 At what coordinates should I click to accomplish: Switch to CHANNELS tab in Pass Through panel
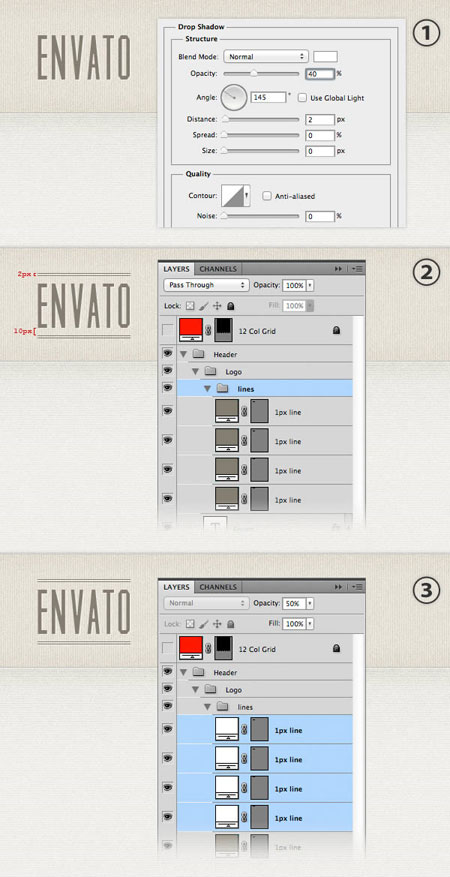(219, 269)
